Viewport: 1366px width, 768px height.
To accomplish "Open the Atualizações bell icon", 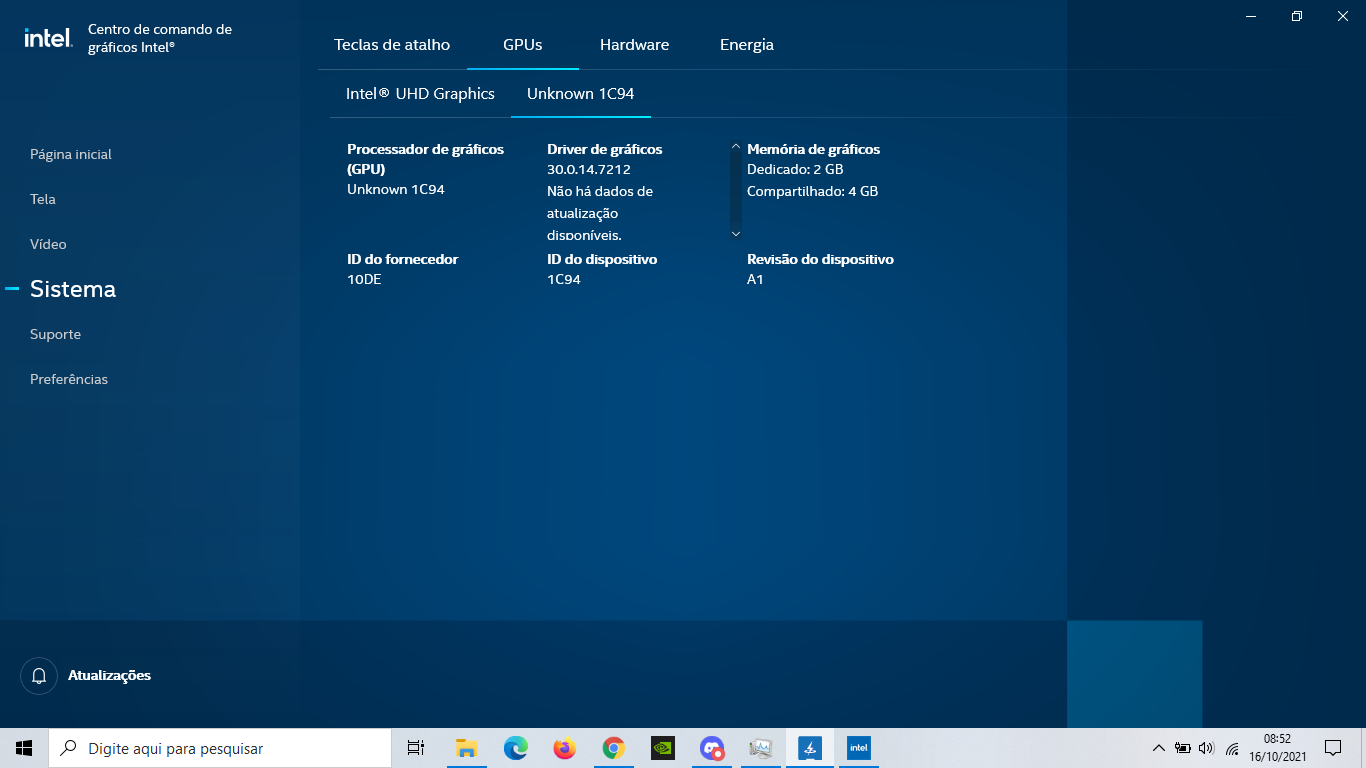I will tap(39, 676).
